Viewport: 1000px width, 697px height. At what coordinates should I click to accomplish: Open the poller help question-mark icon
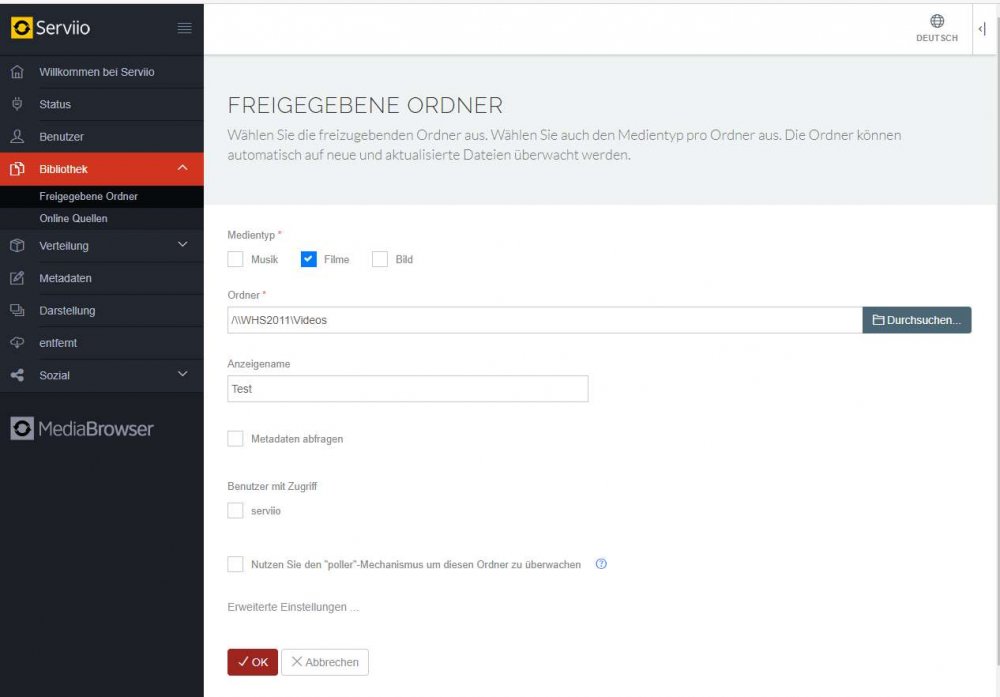601,564
